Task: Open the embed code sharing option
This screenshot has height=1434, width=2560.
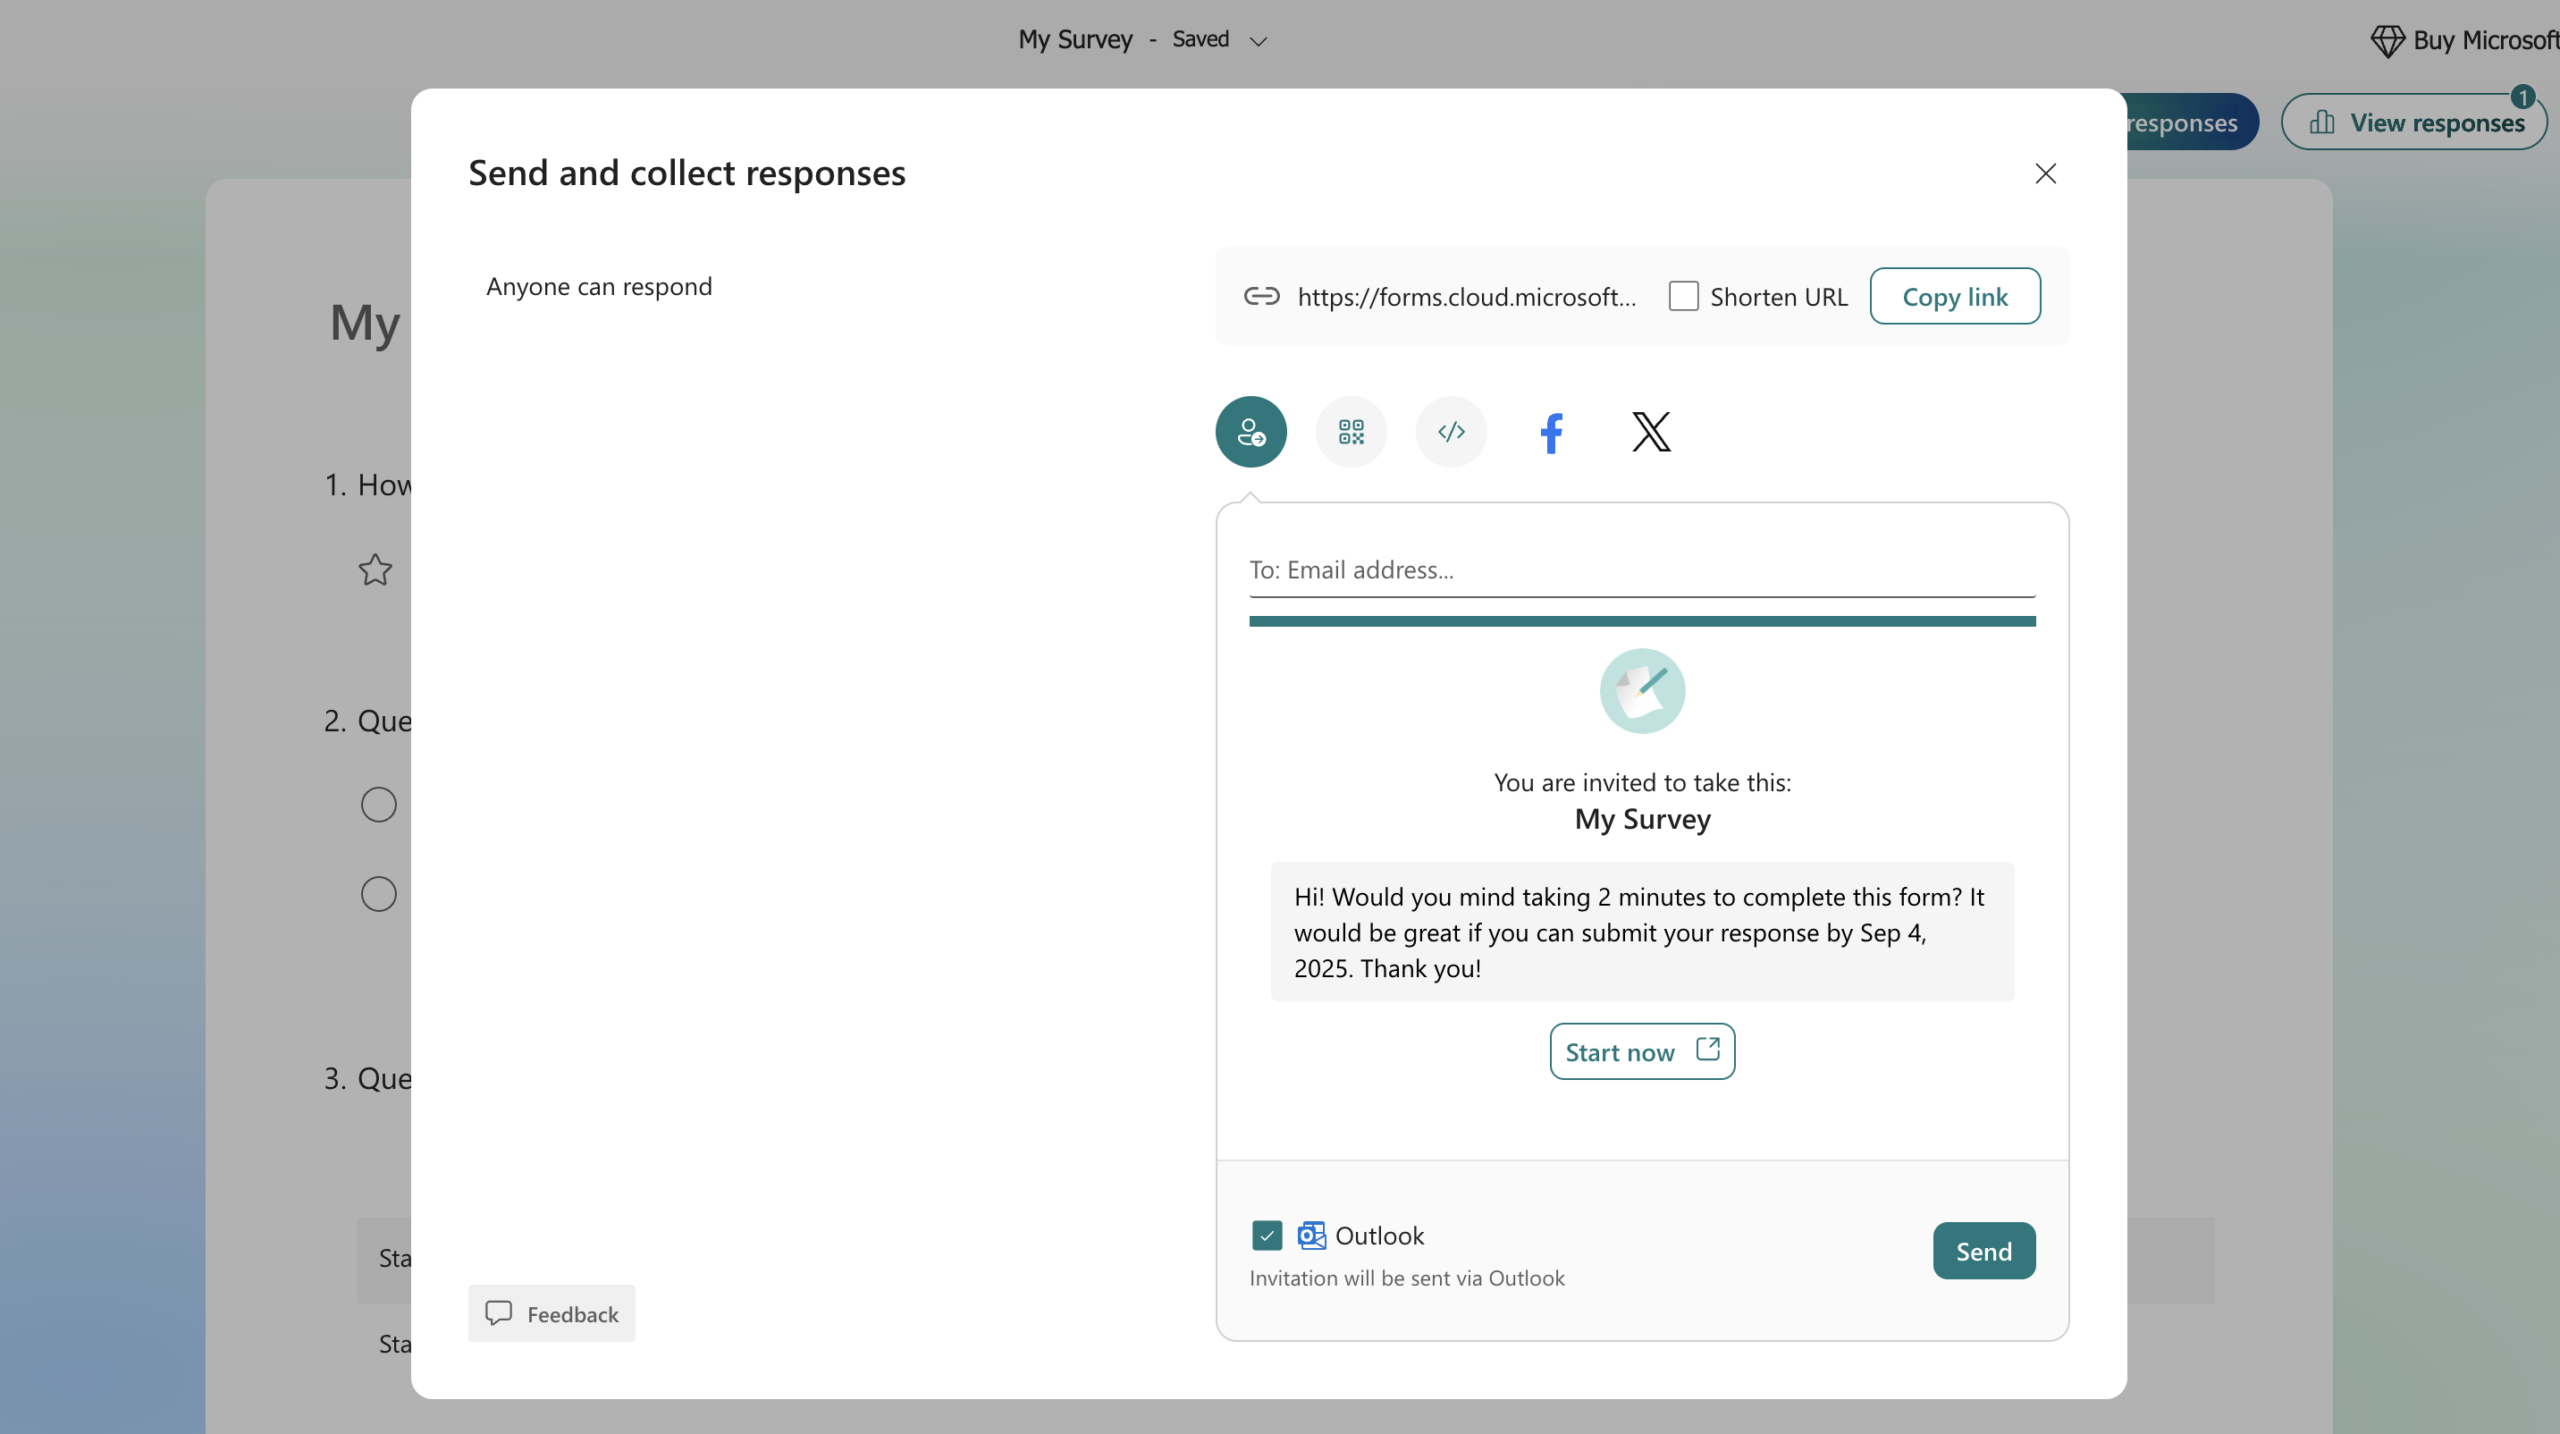Action: pyautogui.click(x=1451, y=431)
